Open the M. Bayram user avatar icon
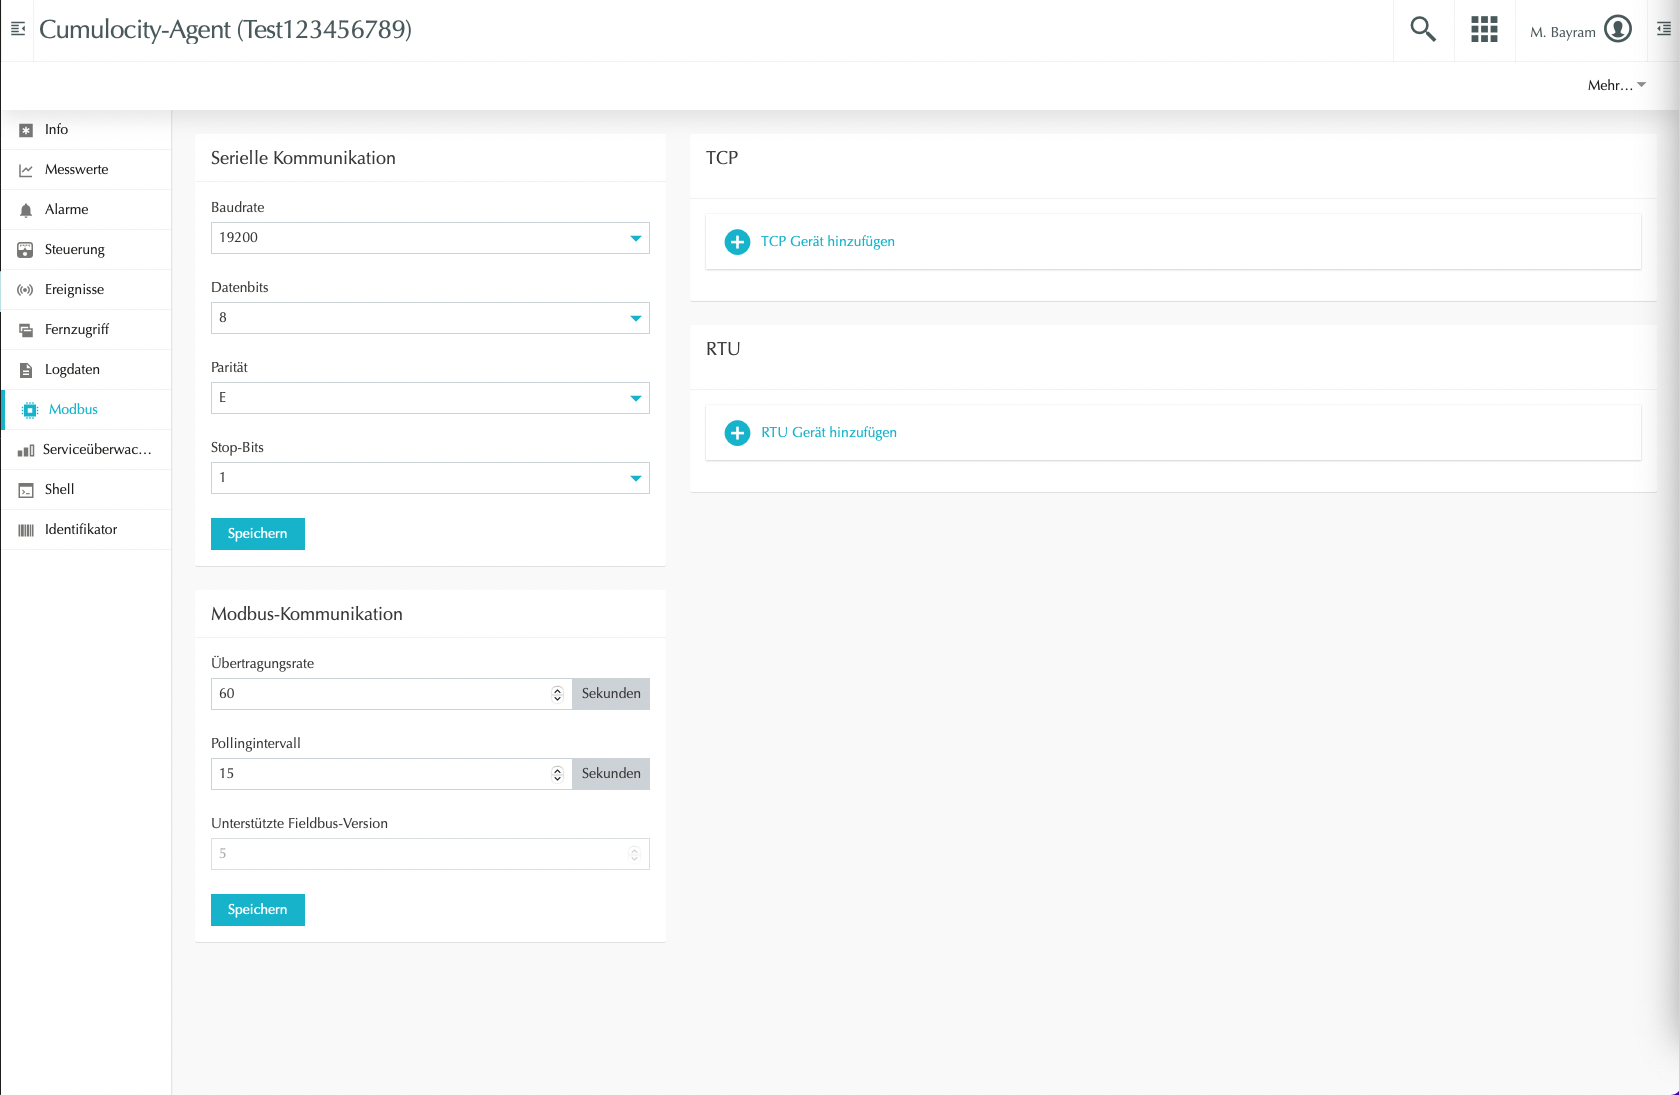Image resolution: width=1679 pixels, height=1095 pixels. (1618, 29)
